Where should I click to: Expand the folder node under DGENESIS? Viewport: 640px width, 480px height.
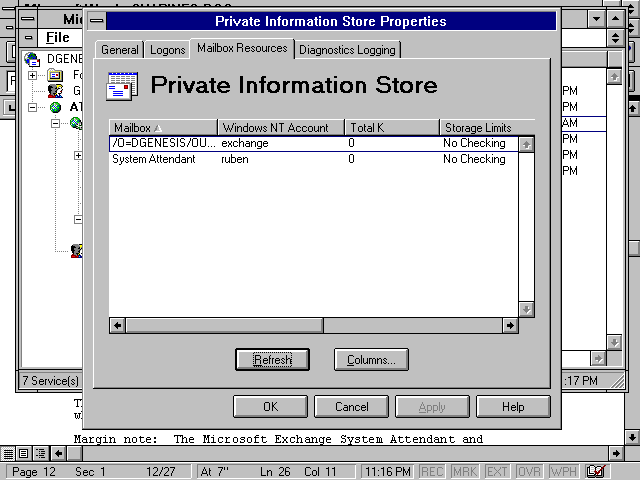pos(32,76)
